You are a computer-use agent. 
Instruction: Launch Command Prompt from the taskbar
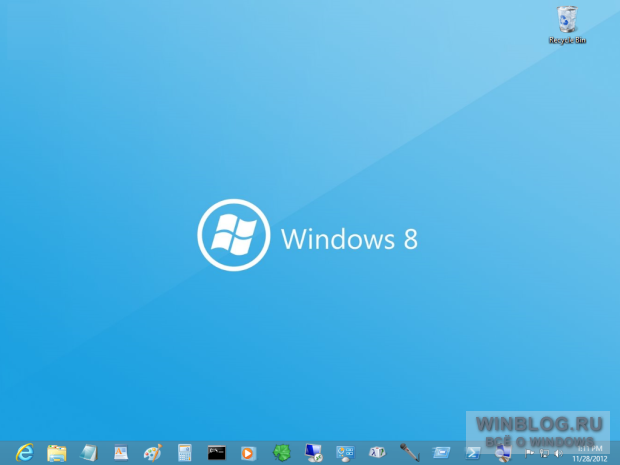point(217,453)
